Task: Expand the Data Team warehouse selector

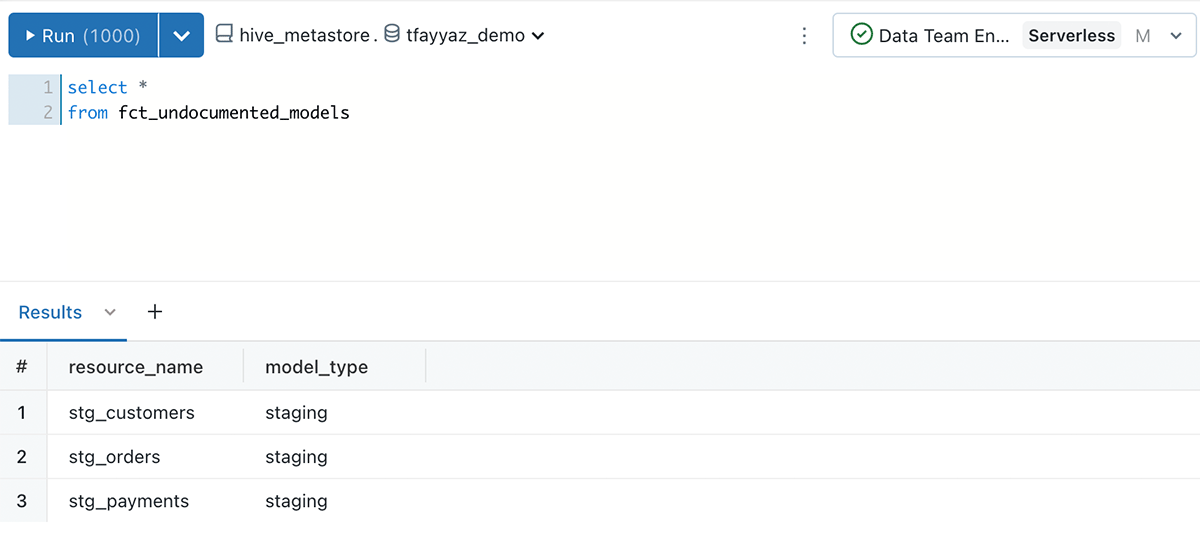Action: 1176,36
